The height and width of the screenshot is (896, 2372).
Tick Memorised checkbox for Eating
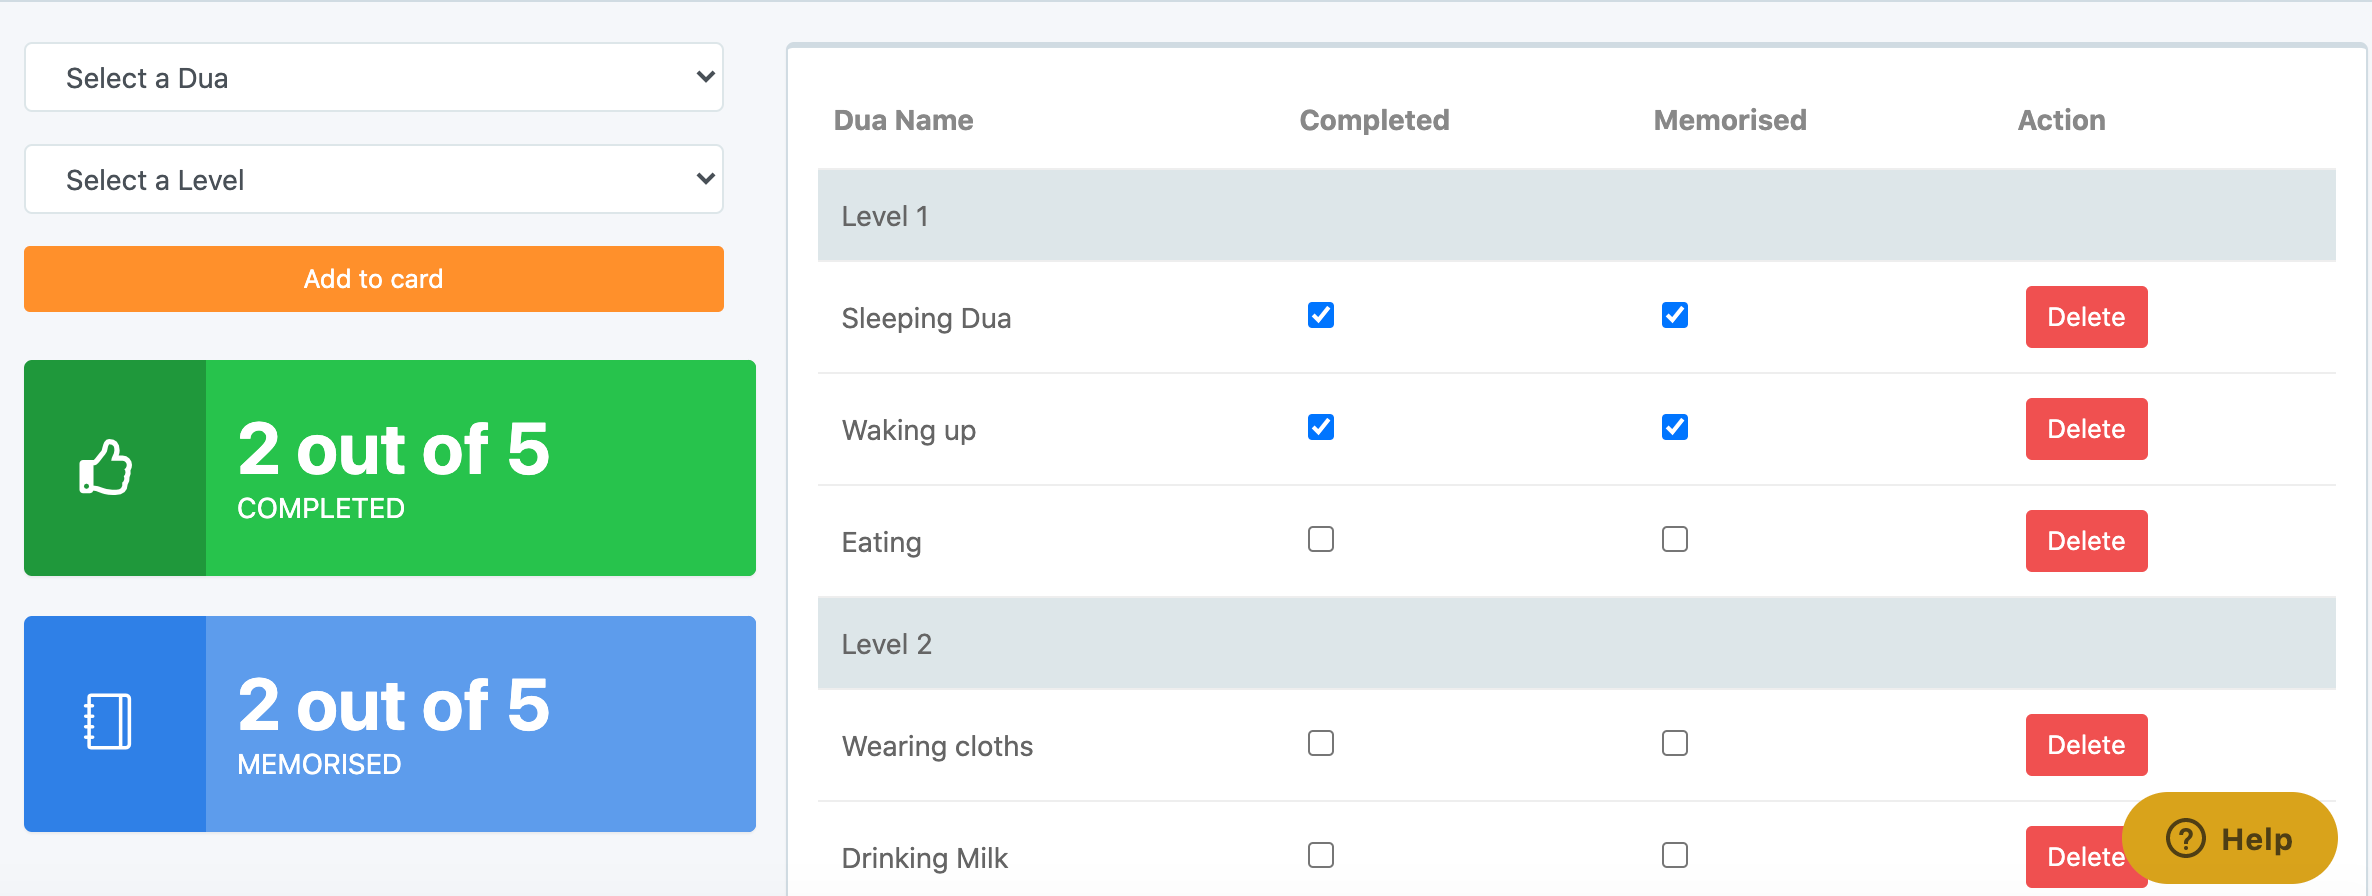[1675, 540]
